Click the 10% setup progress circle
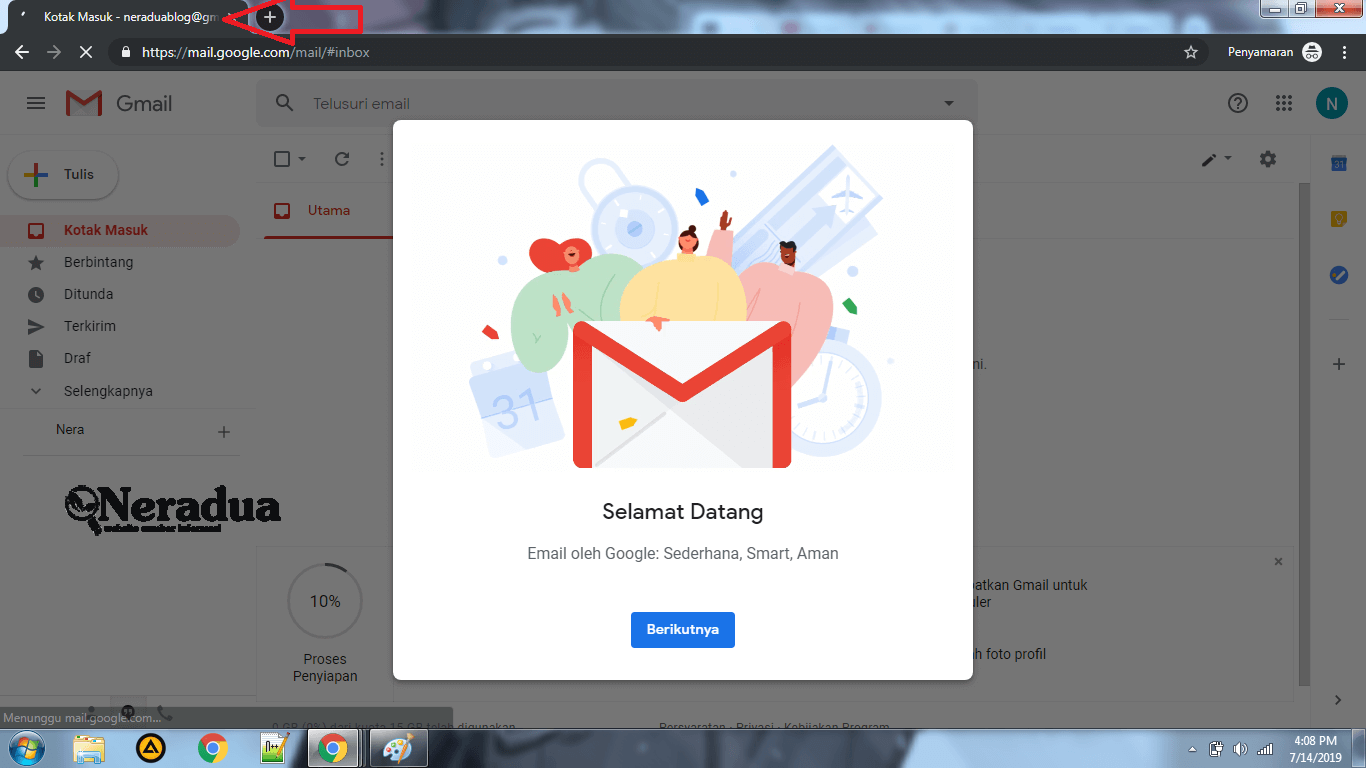 [x=325, y=601]
